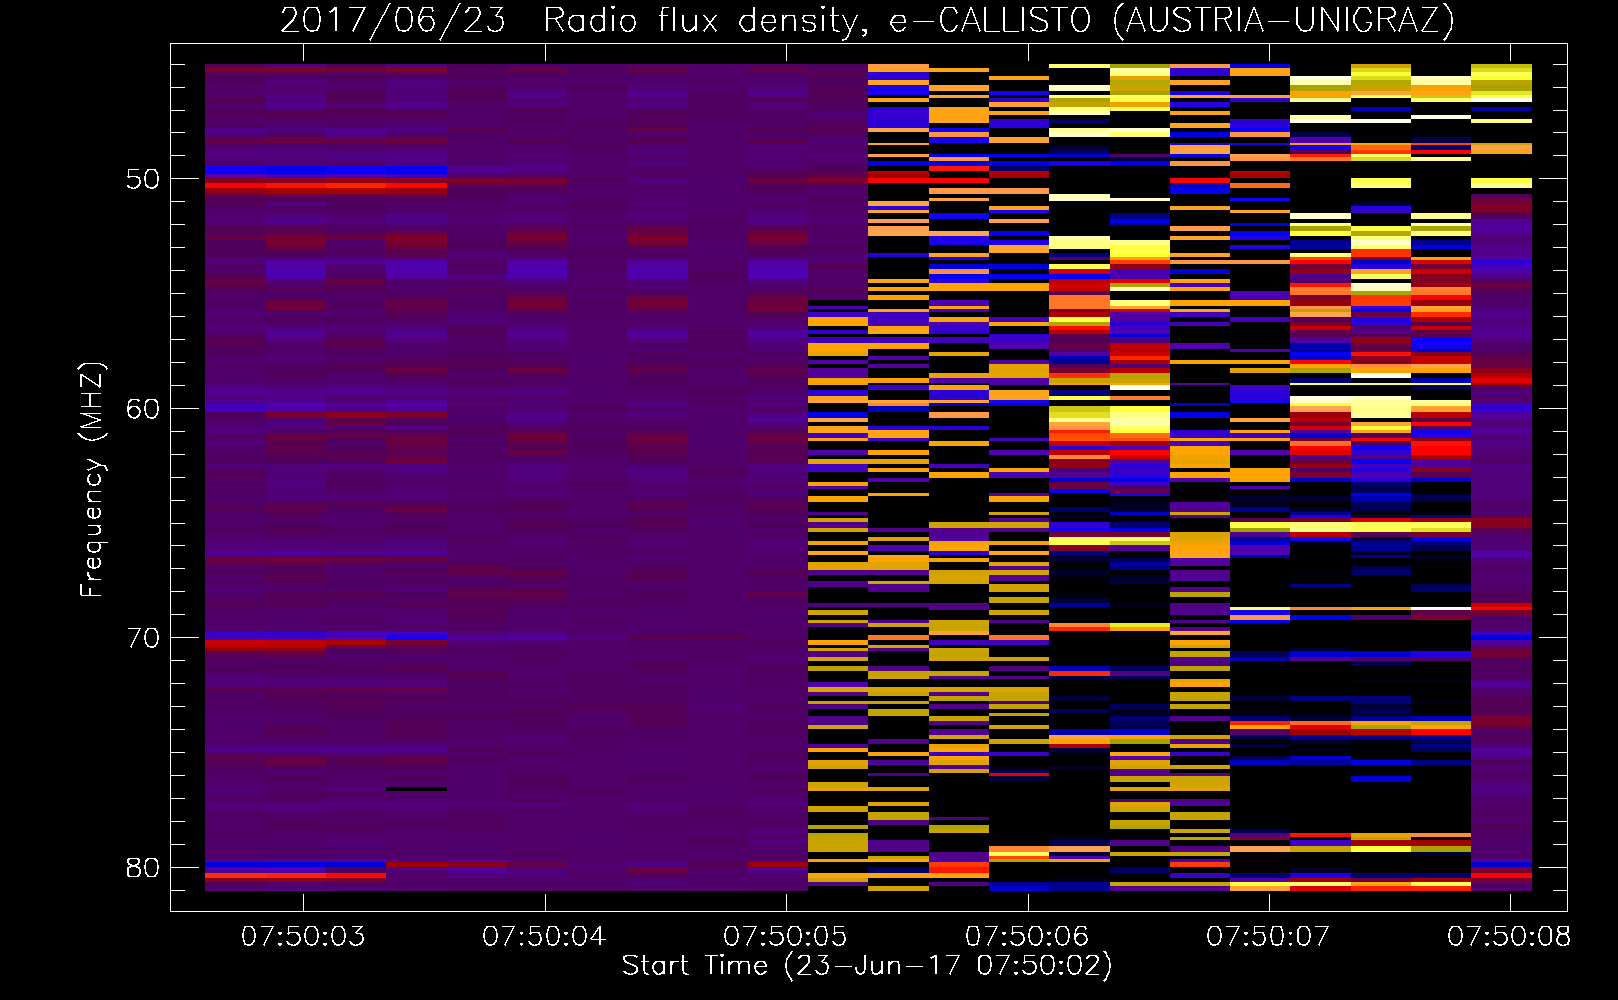Image resolution: width=1618 pixels, height=1000 pixels.
Task: Click the 70 MHz frequency tick label
Action: click(x=143, y=638)
